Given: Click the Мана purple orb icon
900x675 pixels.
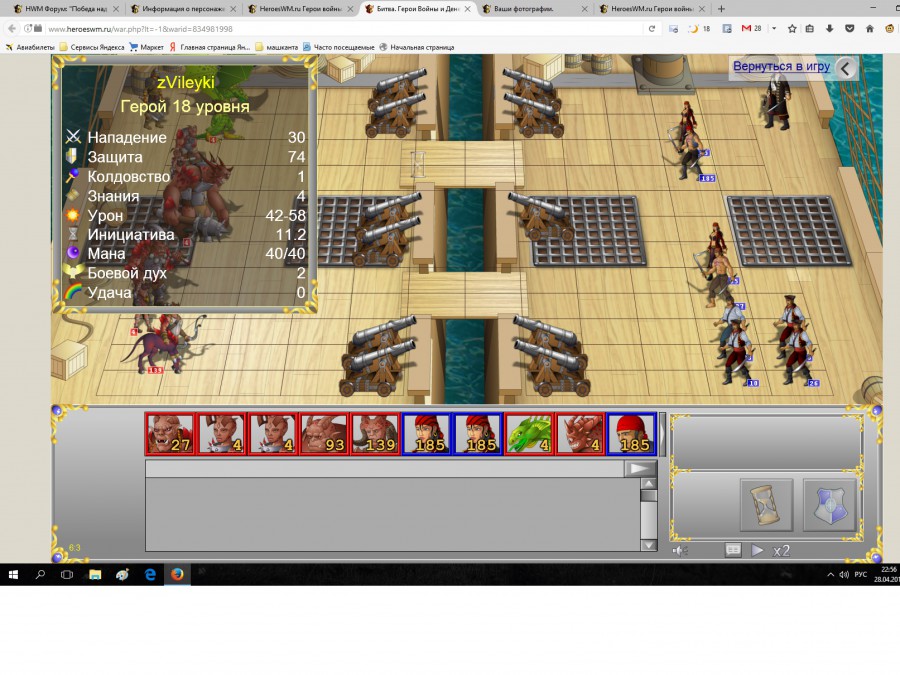Looking at the screenshot, I should coord(72,253).
